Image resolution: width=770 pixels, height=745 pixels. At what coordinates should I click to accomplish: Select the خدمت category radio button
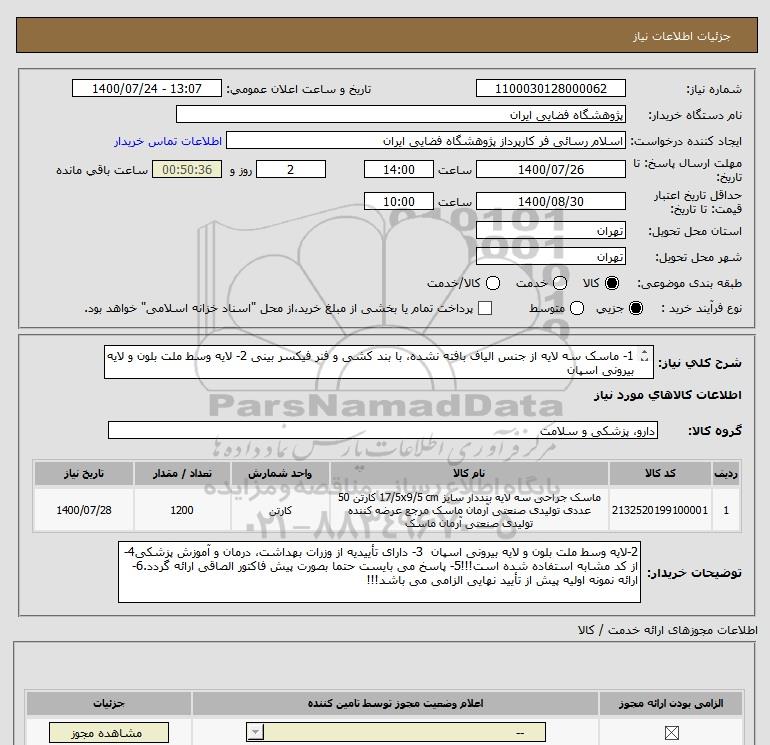pos(560,283)
